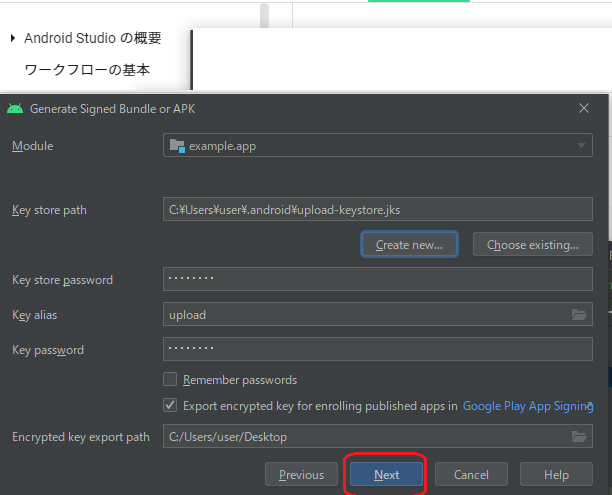Click the example.app module folder icon
The height and width of the screenshot is (495, 612).
[177, 146]
